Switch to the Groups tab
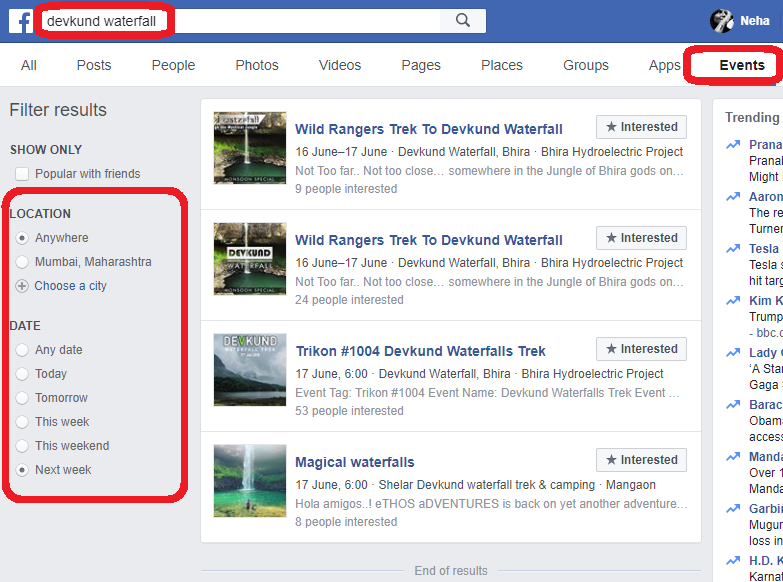This screenshot has width=783, height=582. (586, 65)
